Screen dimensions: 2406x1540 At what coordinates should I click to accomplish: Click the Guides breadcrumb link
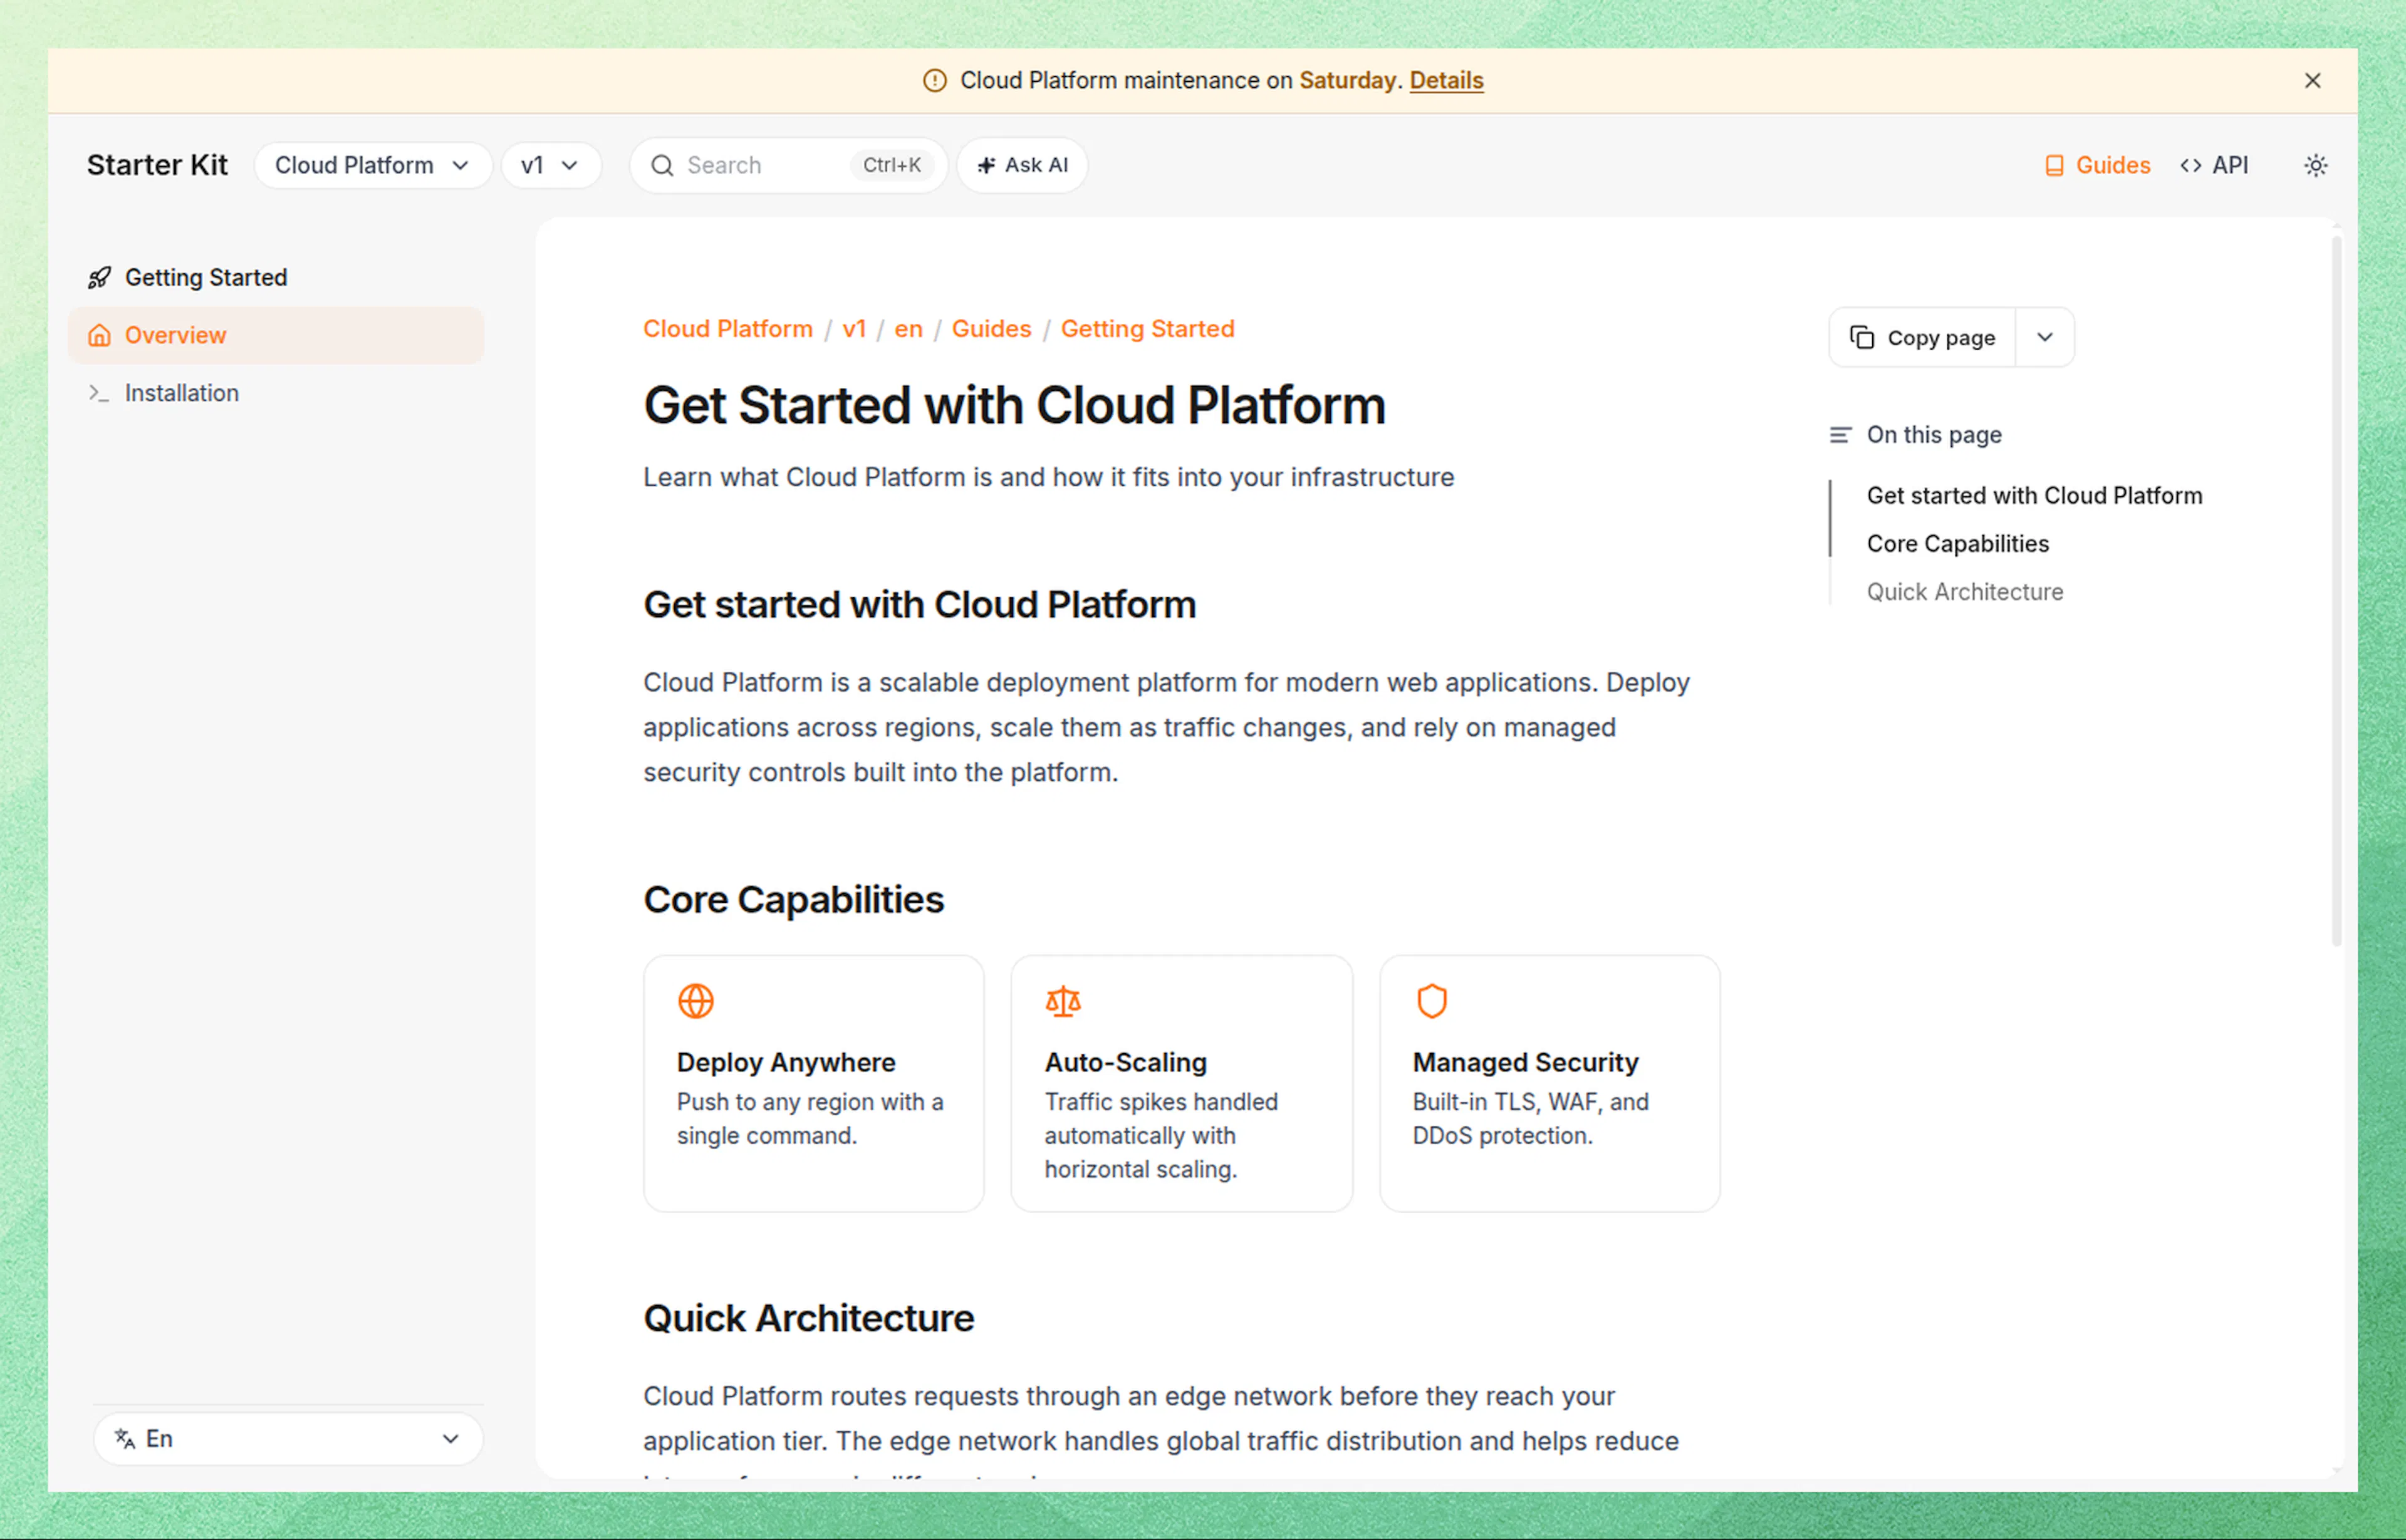point(990,329)
